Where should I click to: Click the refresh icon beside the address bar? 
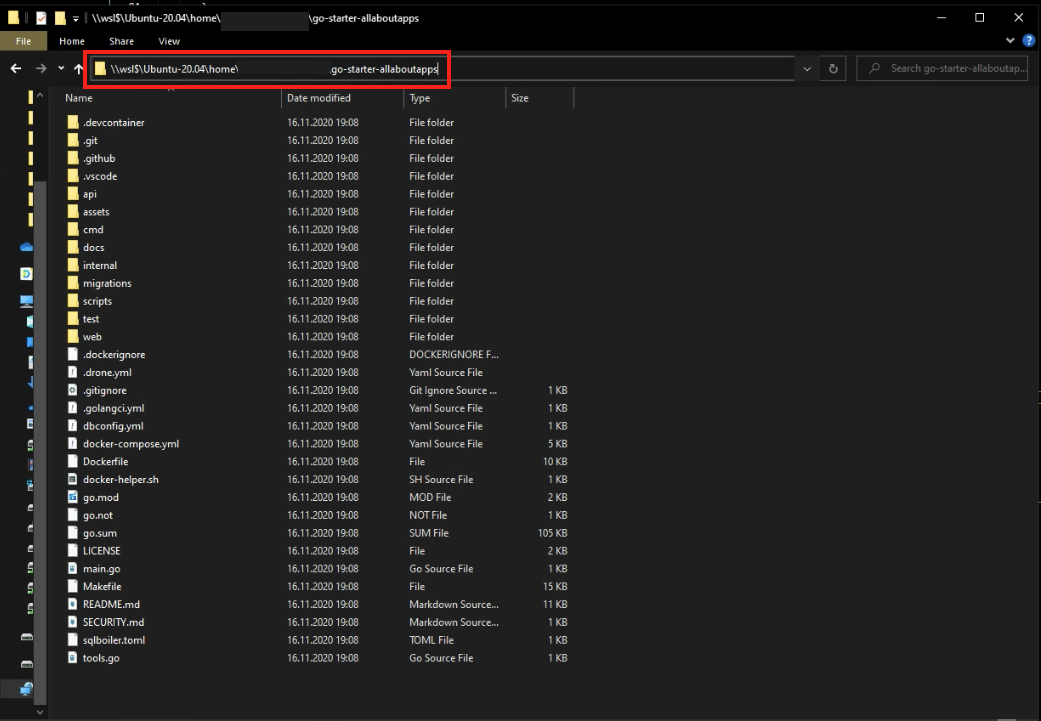[x=833, y=68]
